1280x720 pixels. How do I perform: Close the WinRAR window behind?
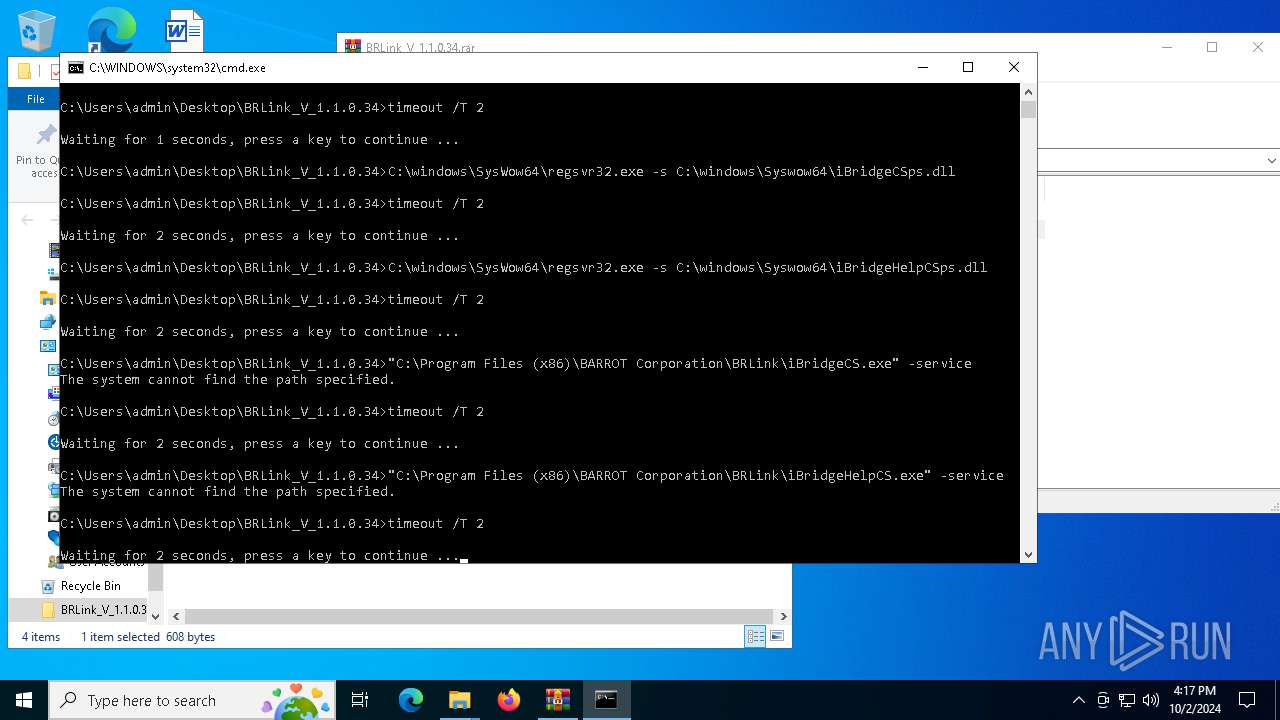coord(1258,47)
